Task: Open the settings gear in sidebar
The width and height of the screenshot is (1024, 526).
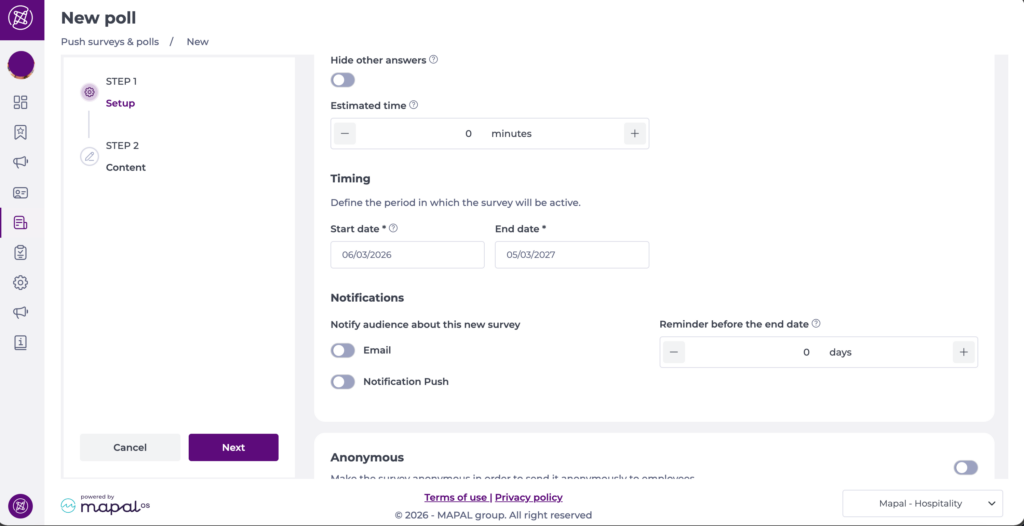Action: point(21,282)
